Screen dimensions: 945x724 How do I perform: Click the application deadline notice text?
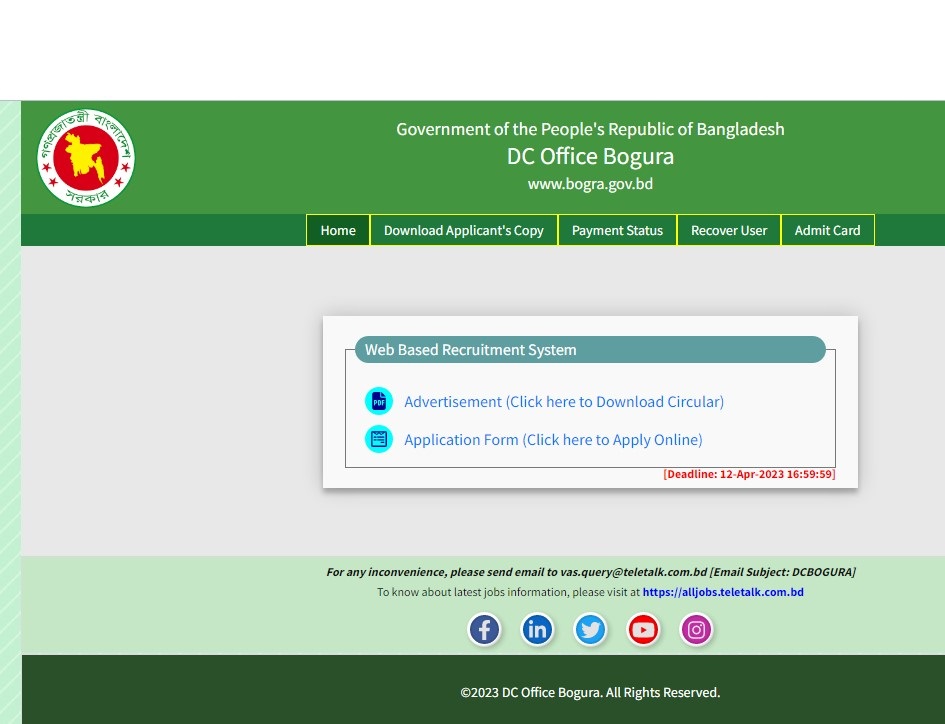click(x=749, y=474)
